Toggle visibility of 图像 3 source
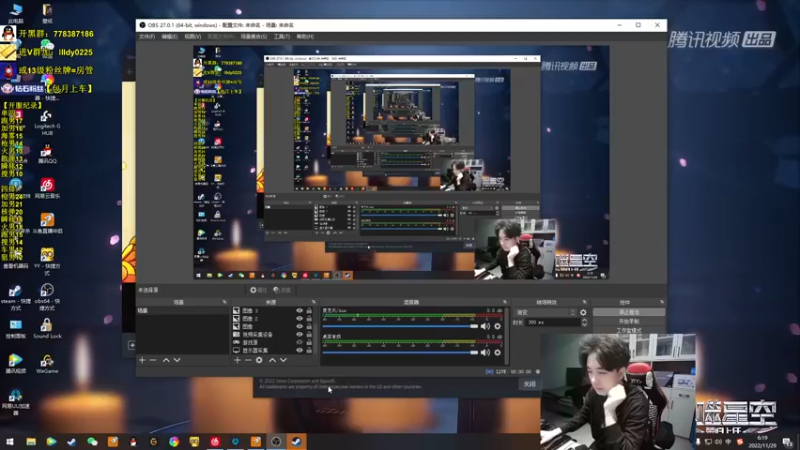 pos(299,310)
